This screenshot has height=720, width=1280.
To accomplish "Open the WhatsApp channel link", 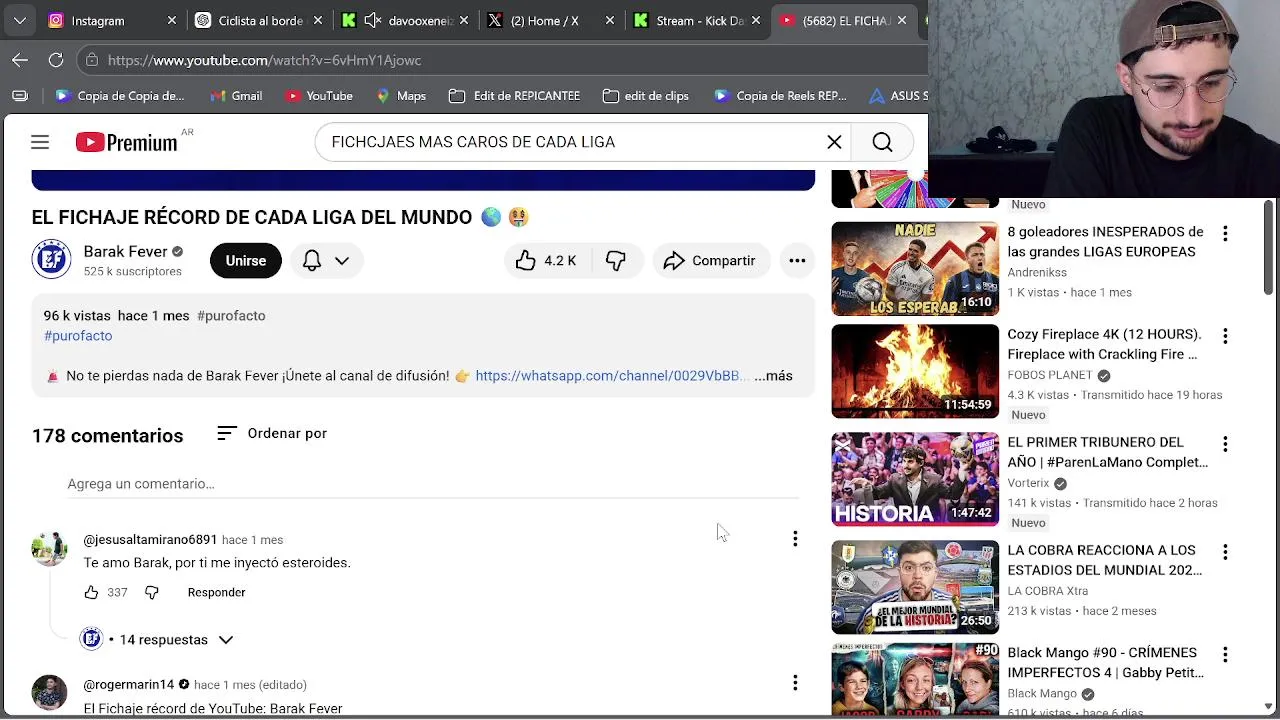I will click(x=611, y=376).
